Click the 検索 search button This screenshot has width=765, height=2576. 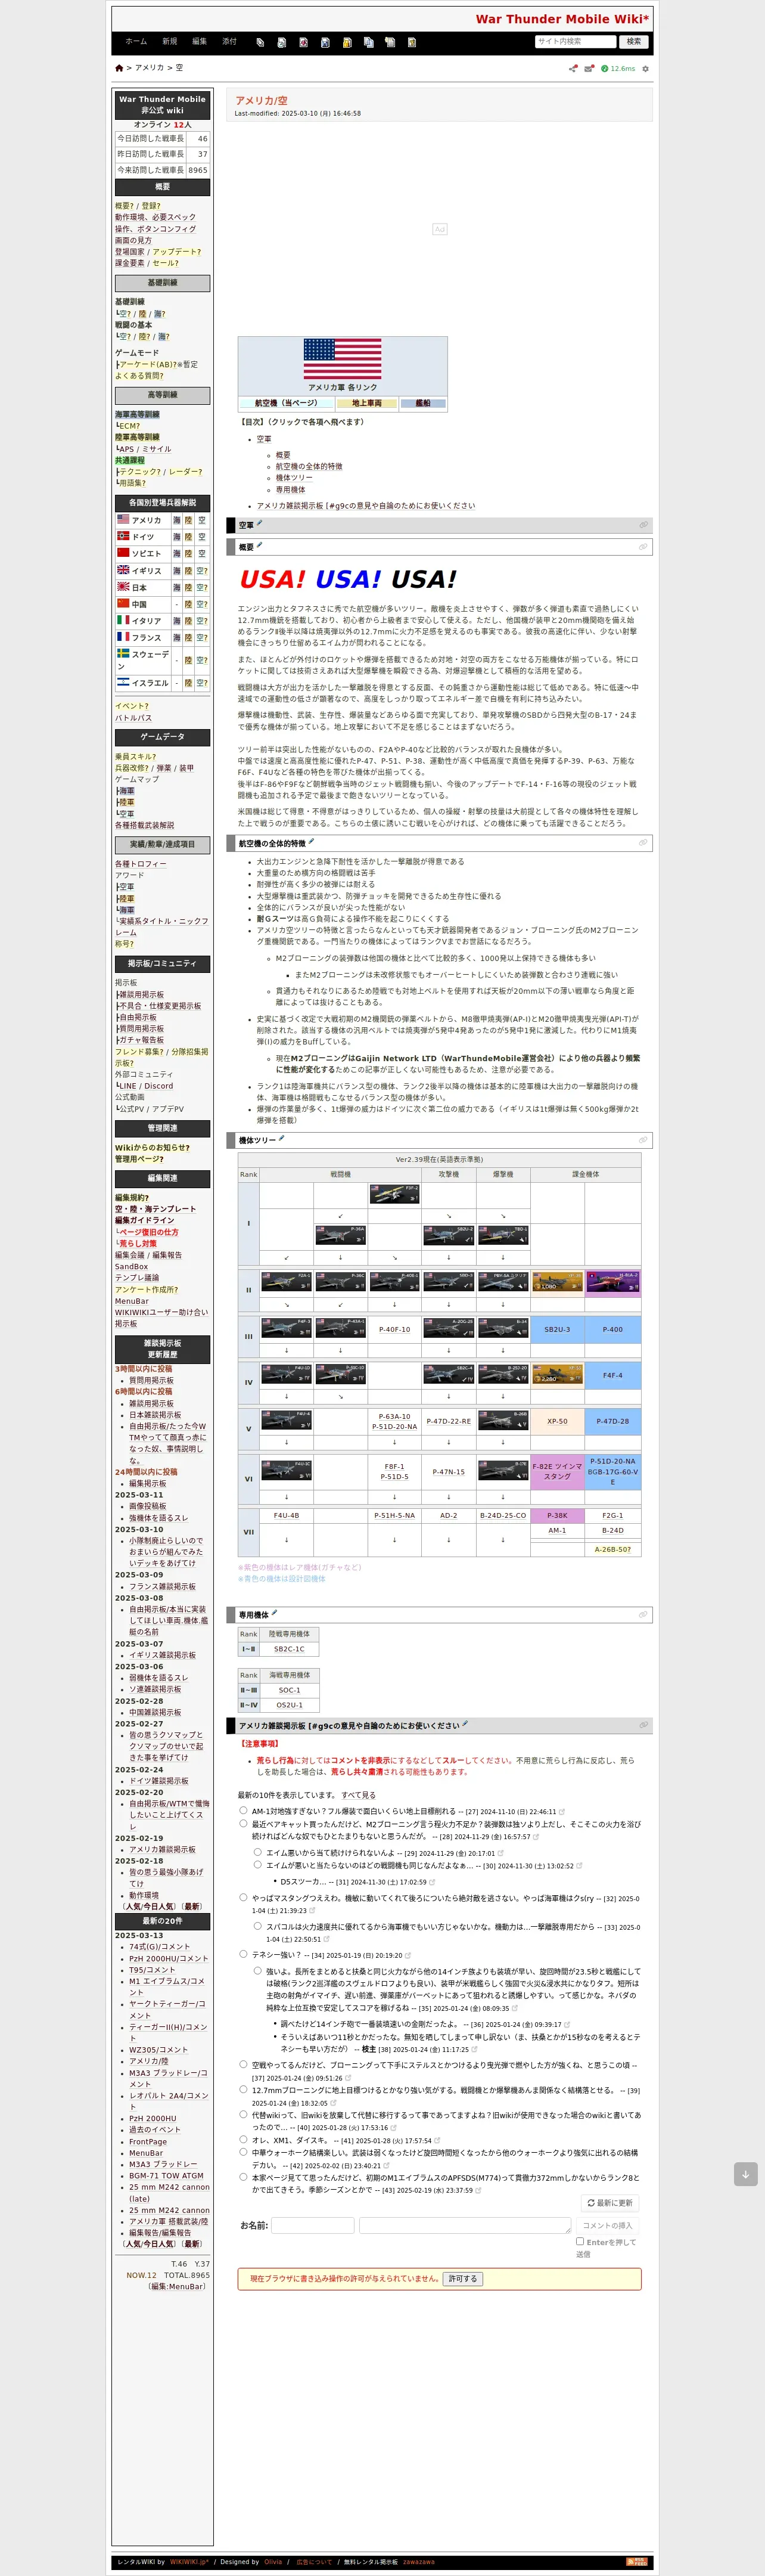pyautogui.click(x=634, y=42)
